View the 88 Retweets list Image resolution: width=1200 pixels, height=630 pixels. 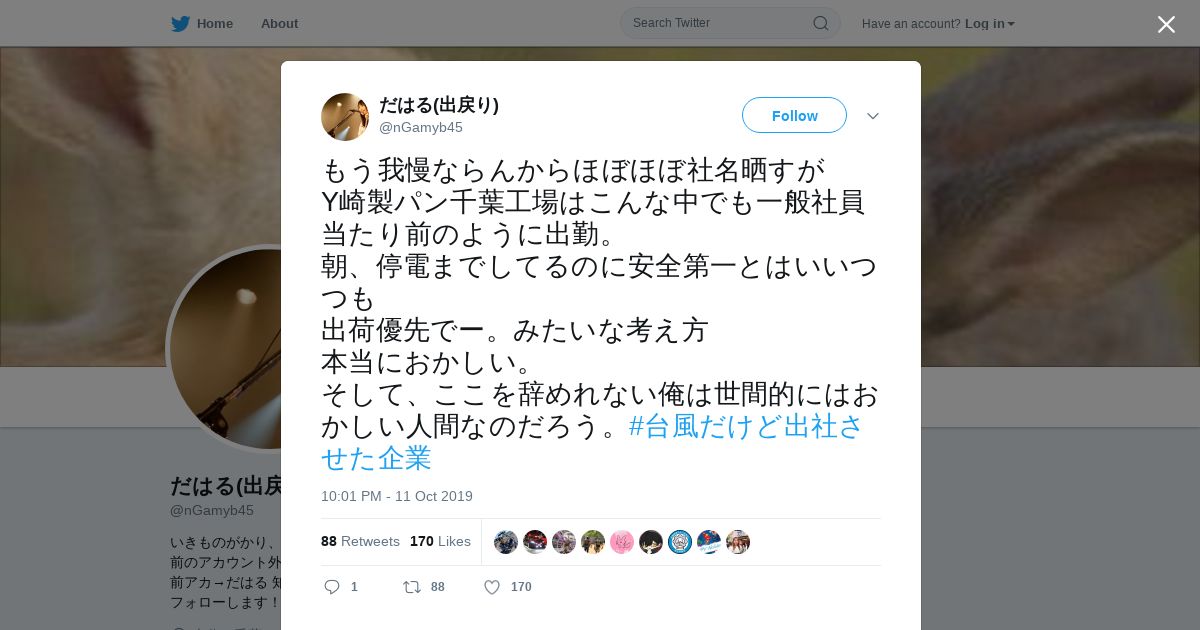(x=360, y=541)
